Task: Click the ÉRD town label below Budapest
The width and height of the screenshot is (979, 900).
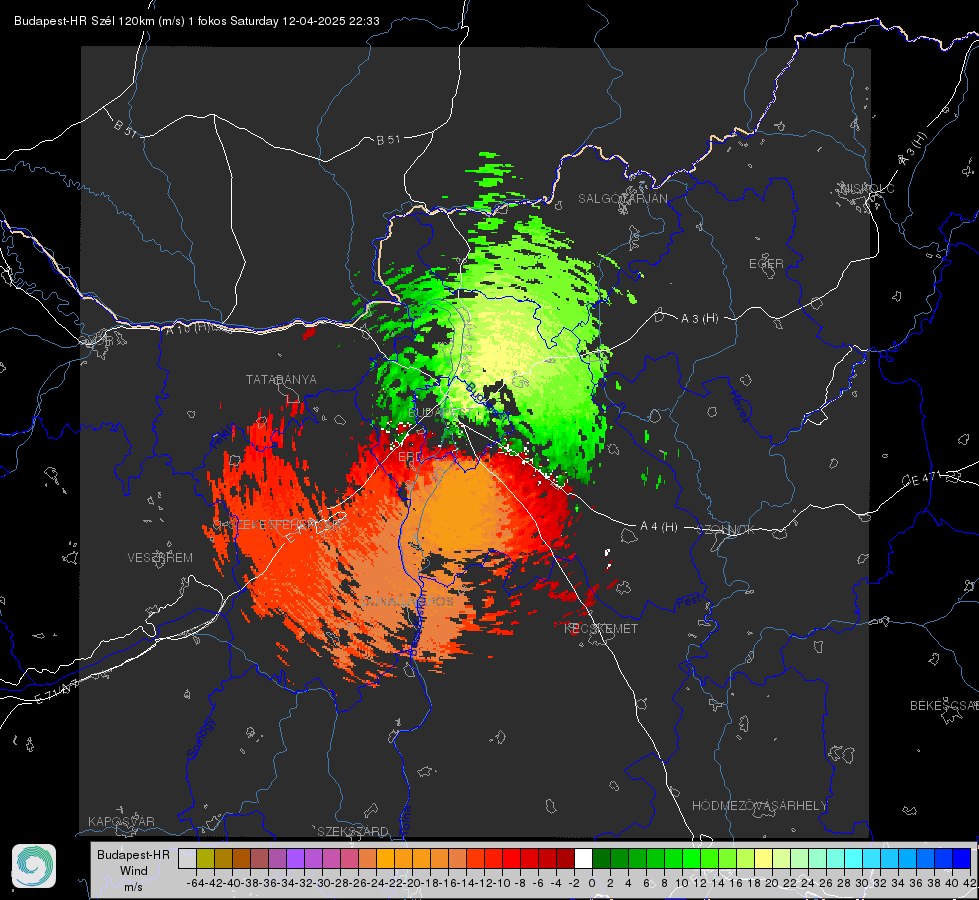Action: [410, 457]
